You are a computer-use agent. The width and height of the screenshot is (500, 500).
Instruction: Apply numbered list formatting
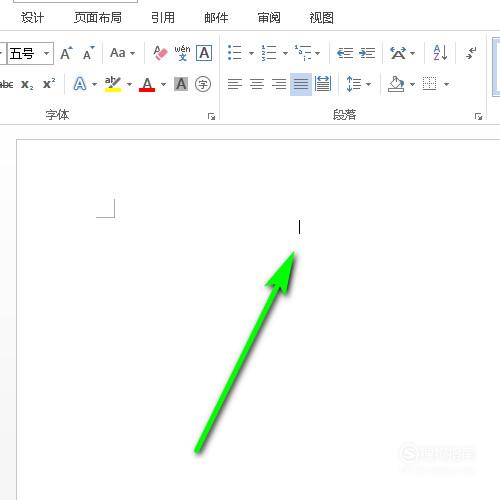pyautogui.click(x=269, y=53)
